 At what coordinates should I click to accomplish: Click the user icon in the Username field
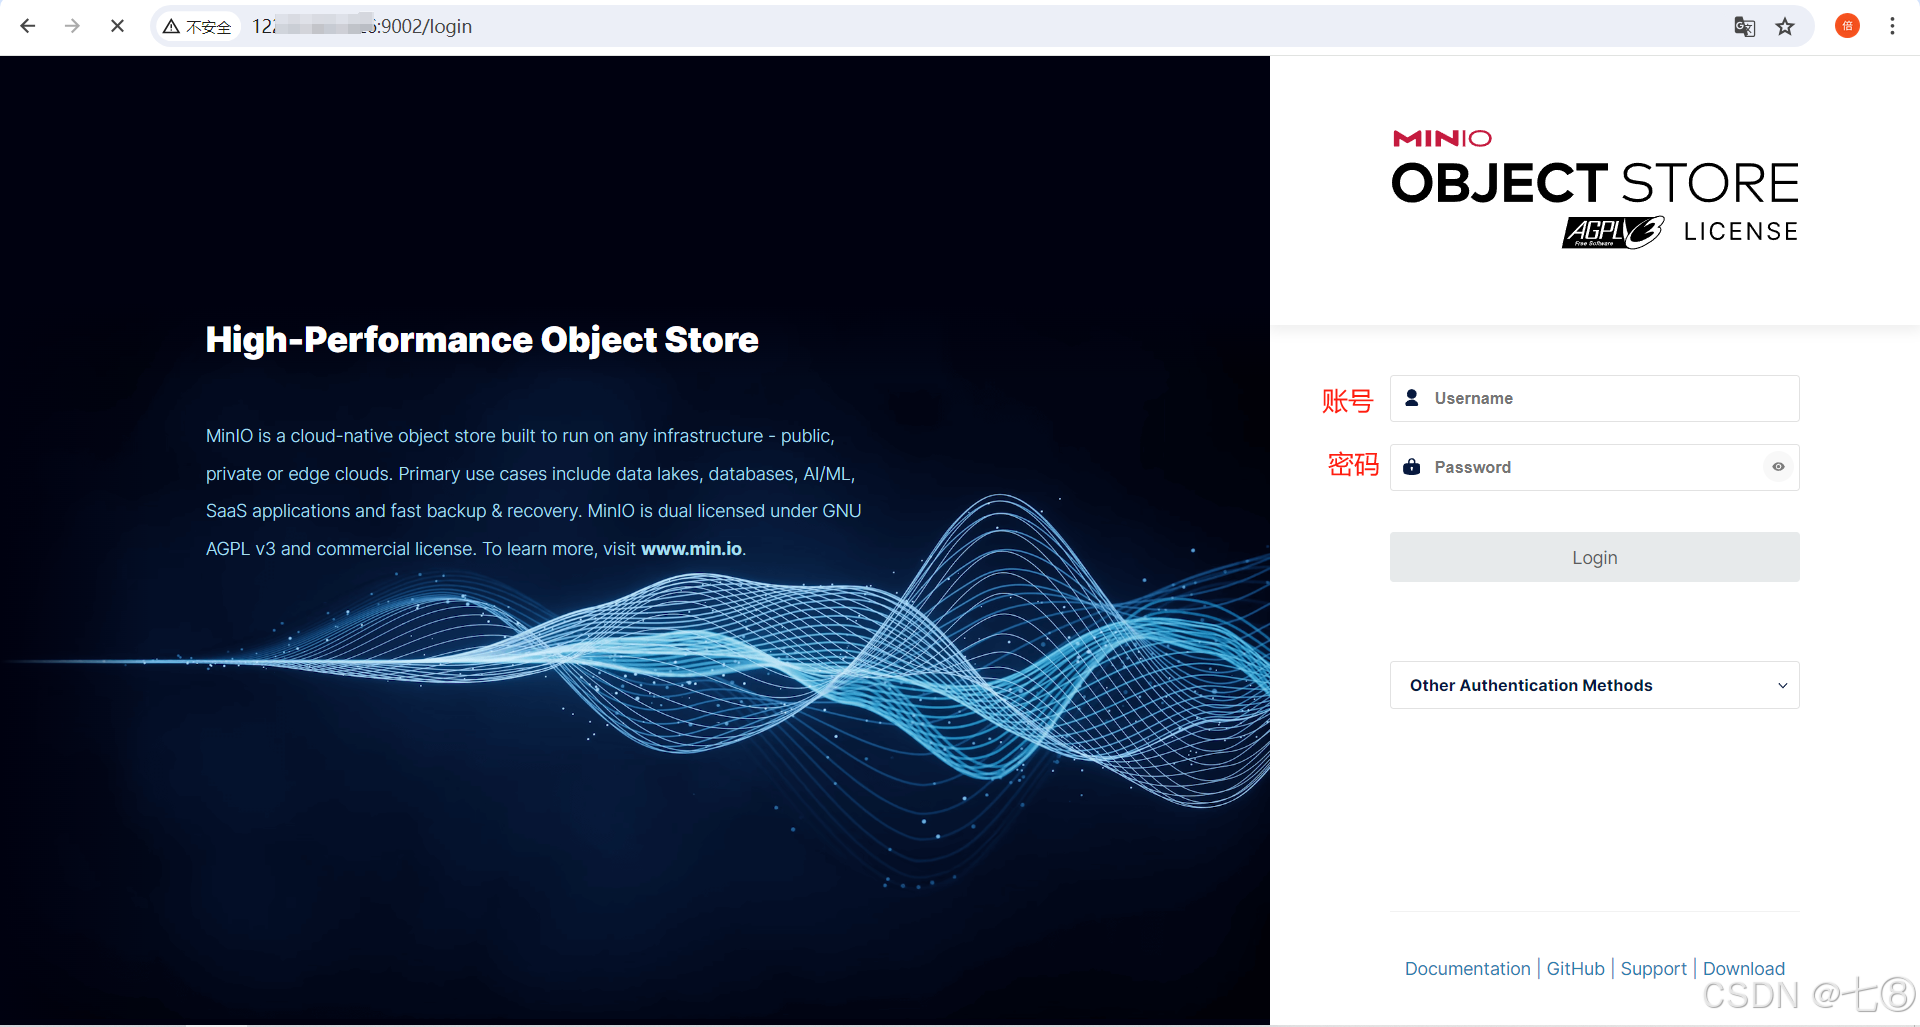pos(1412,398)
